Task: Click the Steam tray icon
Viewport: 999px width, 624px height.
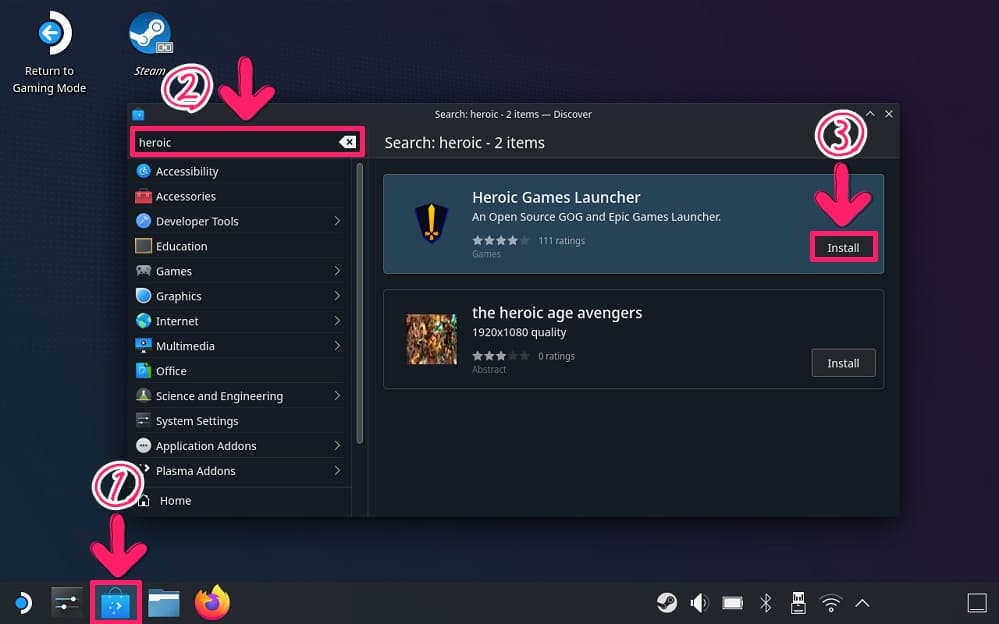Action: (667, 602)
